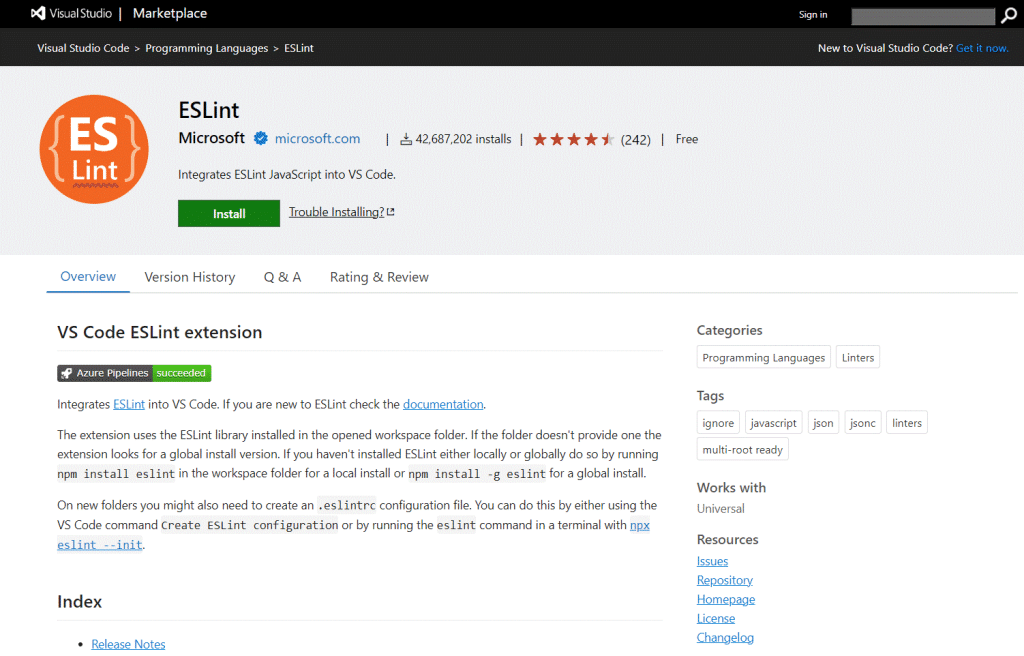Open the Release Notes index link

tap(128, 644)
